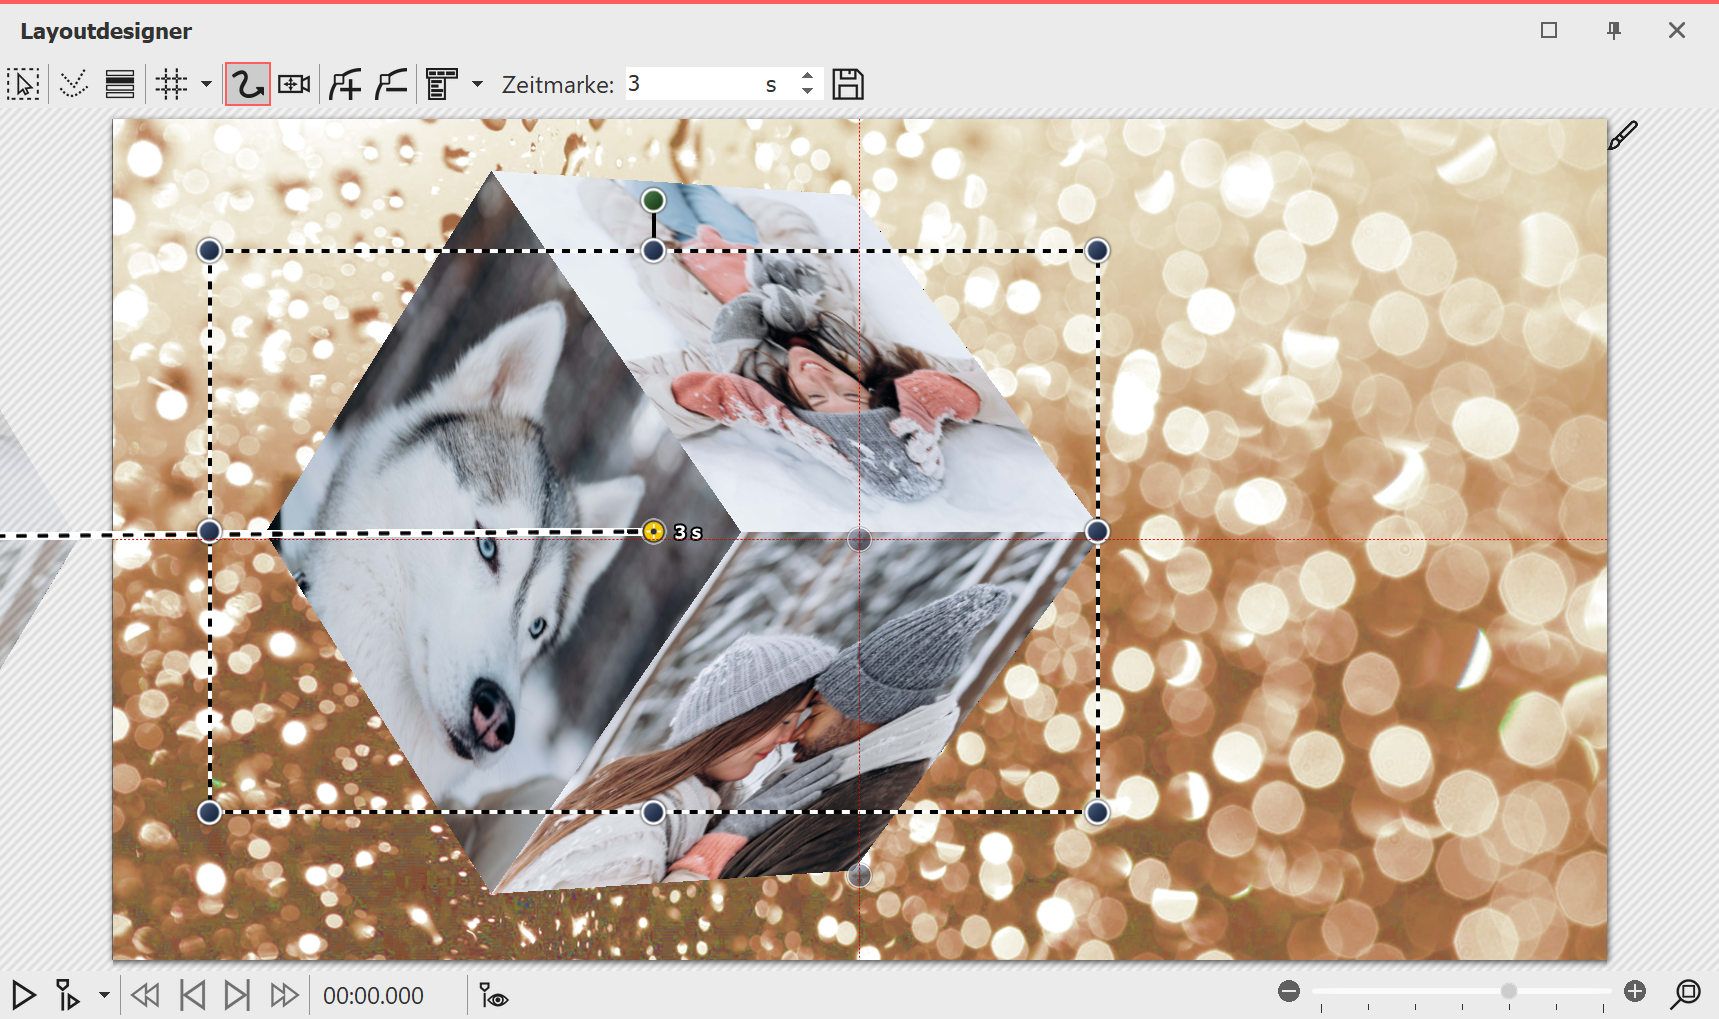Viewport: 1719px width, 1019px height.
Task: Open the playback options dropdown
Action: tap(103, 996)
